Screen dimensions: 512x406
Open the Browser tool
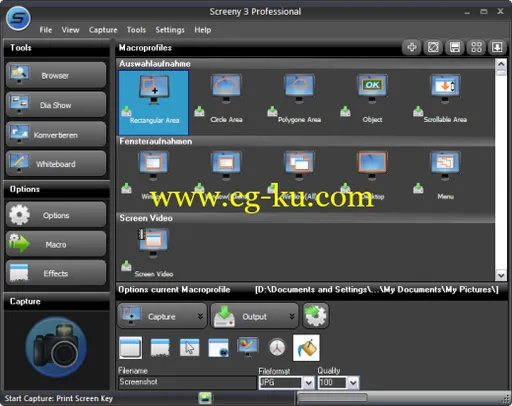(56, 75)
